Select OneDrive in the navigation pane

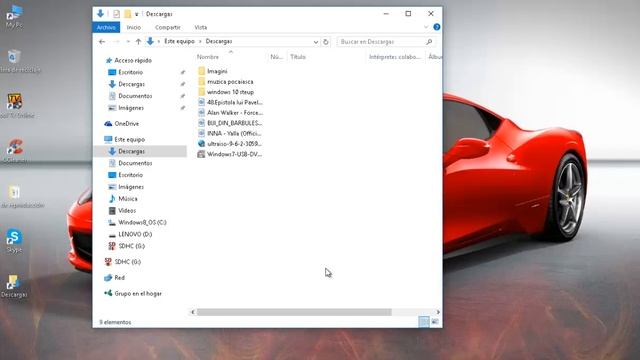click(127, 124)
